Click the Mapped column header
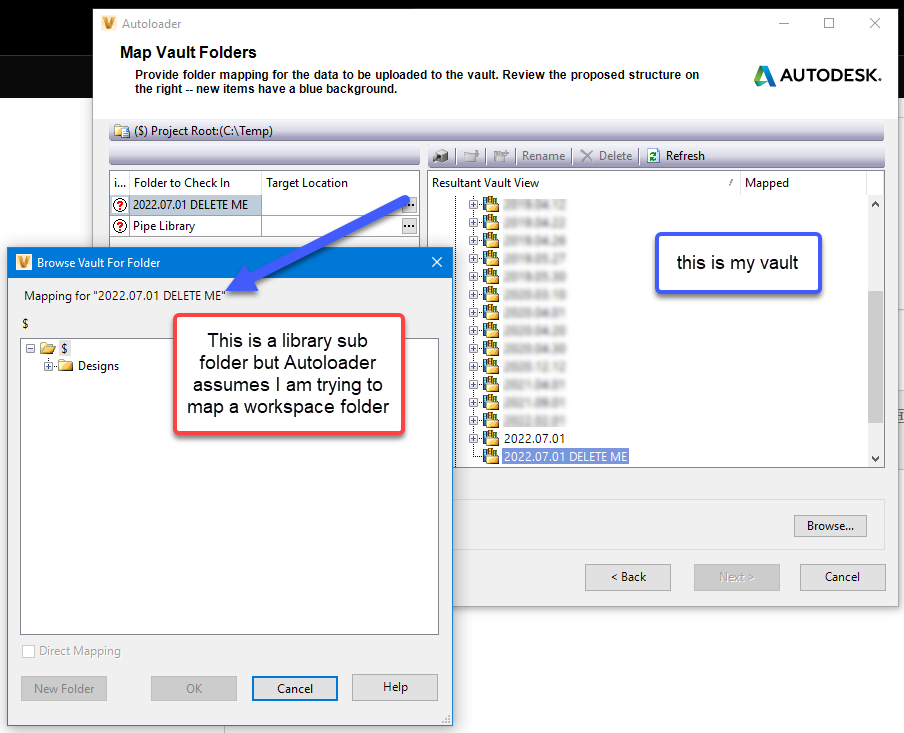 coord(766,183)
